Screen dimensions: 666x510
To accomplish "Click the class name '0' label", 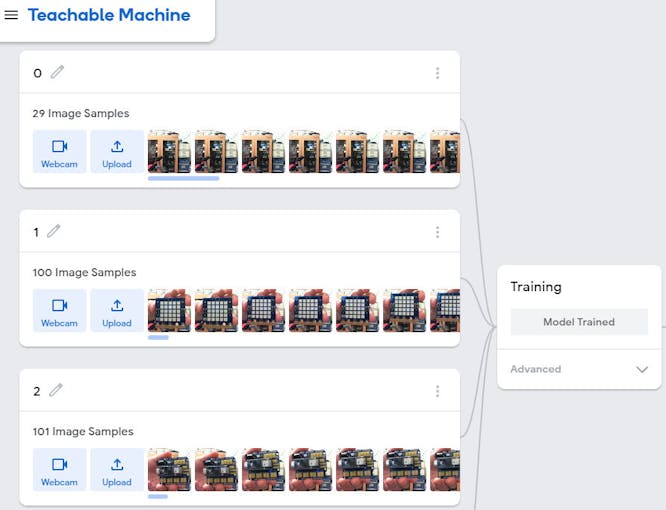I will [x=37, y=73].
